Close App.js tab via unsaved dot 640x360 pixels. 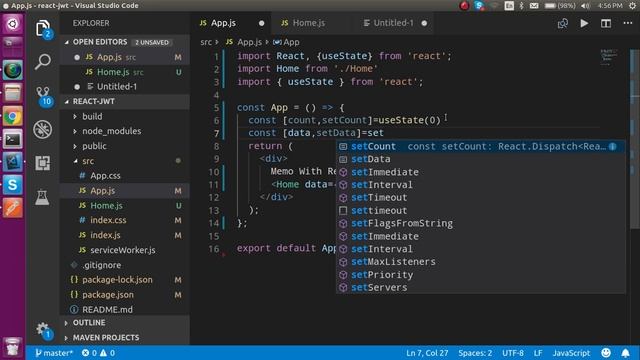pyautogui.click(x=262, y=23)
